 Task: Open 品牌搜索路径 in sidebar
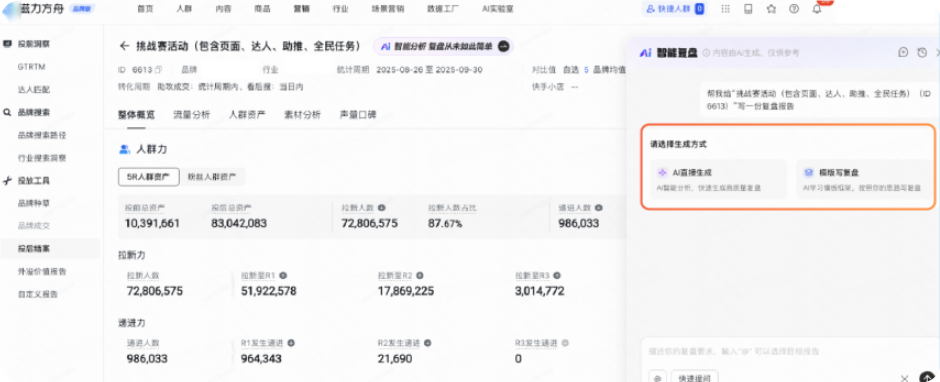tap(42, 135)
